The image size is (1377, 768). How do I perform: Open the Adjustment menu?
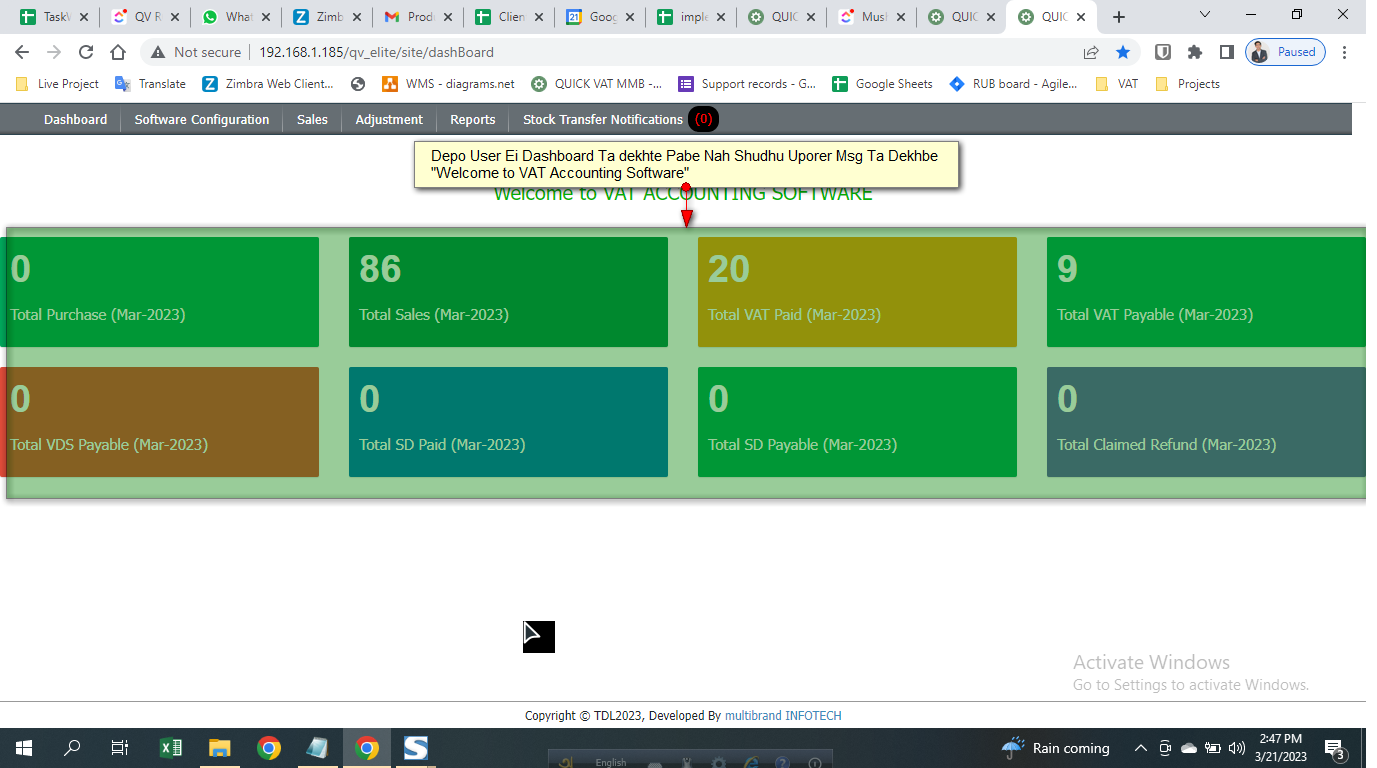[x=389, y=119]
